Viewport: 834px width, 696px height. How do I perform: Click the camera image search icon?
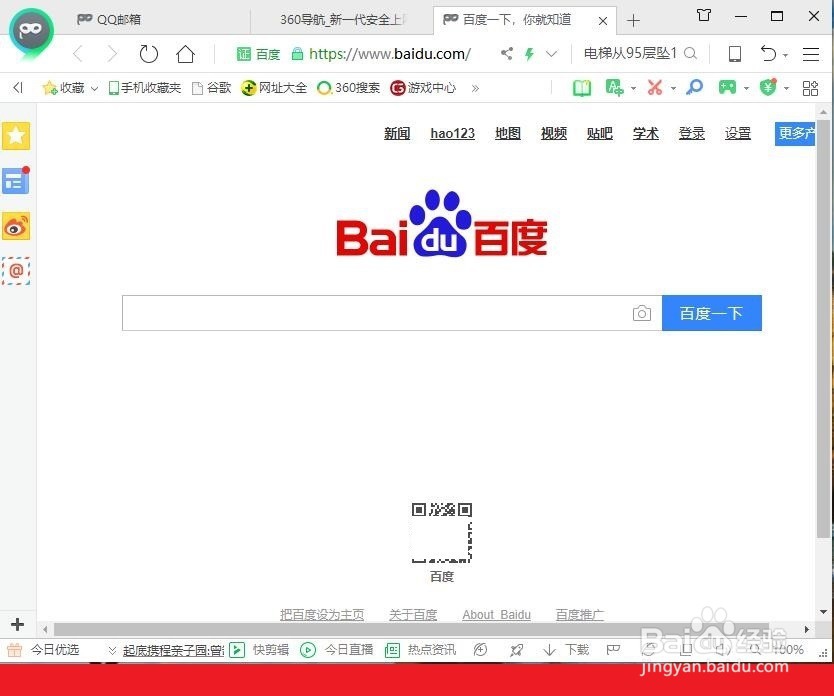pos(642,313)
